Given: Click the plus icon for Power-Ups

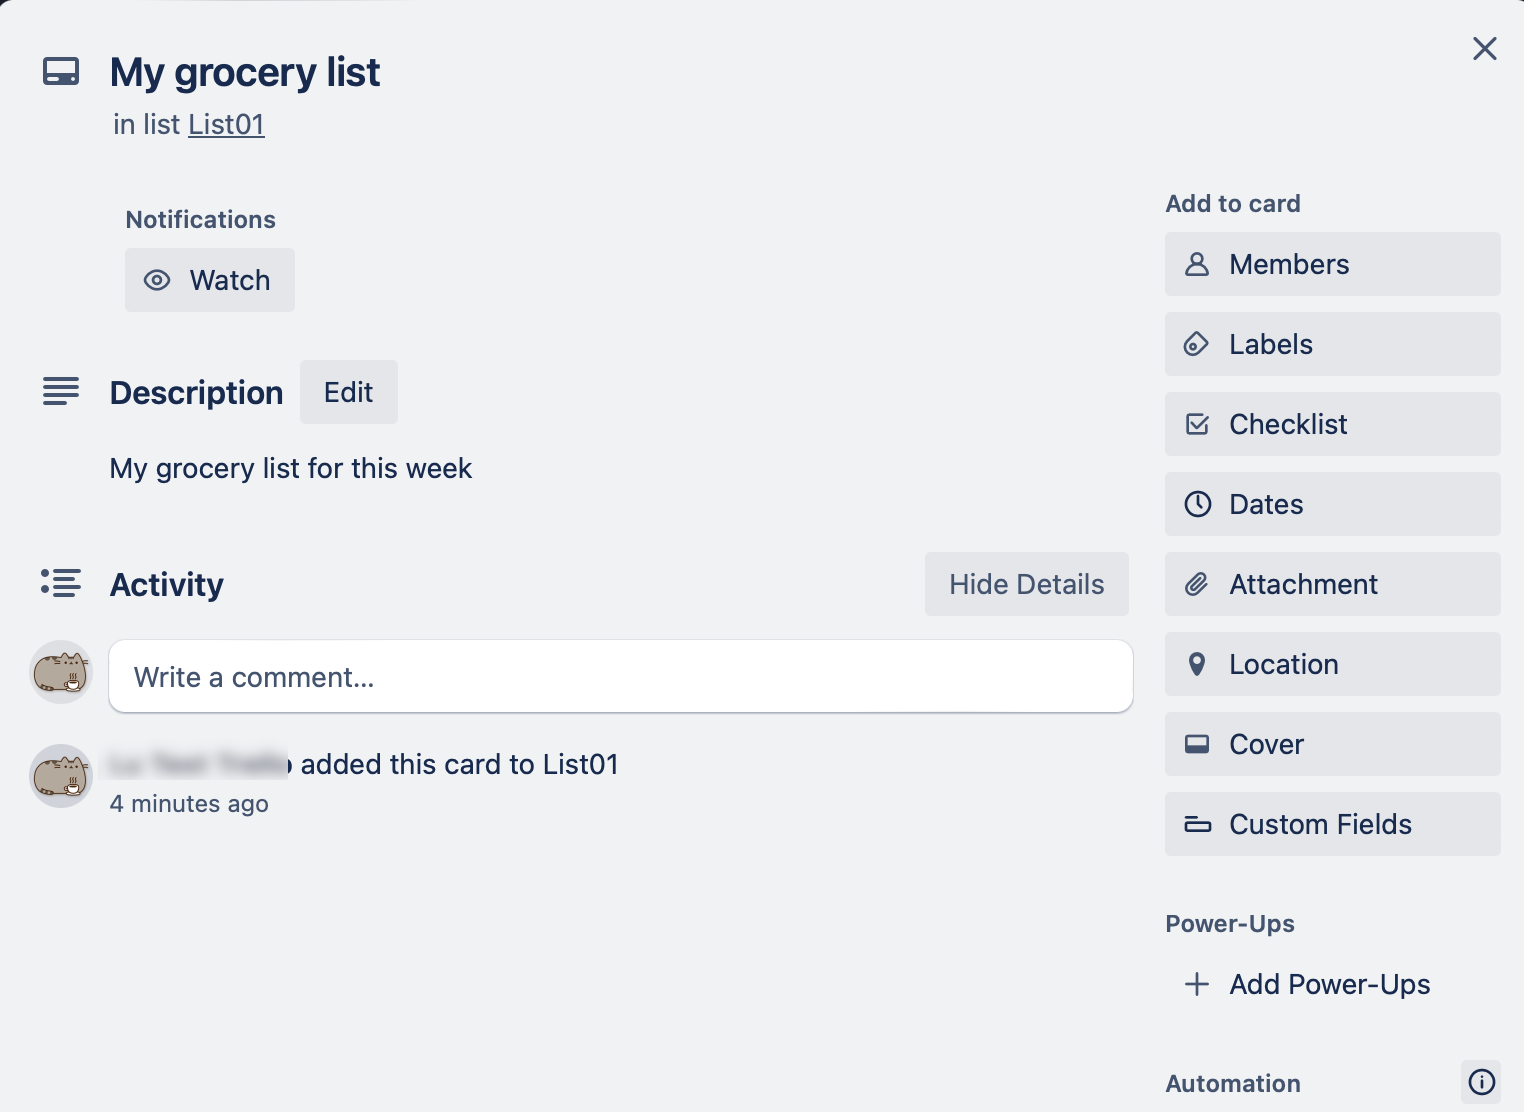Looking at the screenshot, I should coord(1197,984).
